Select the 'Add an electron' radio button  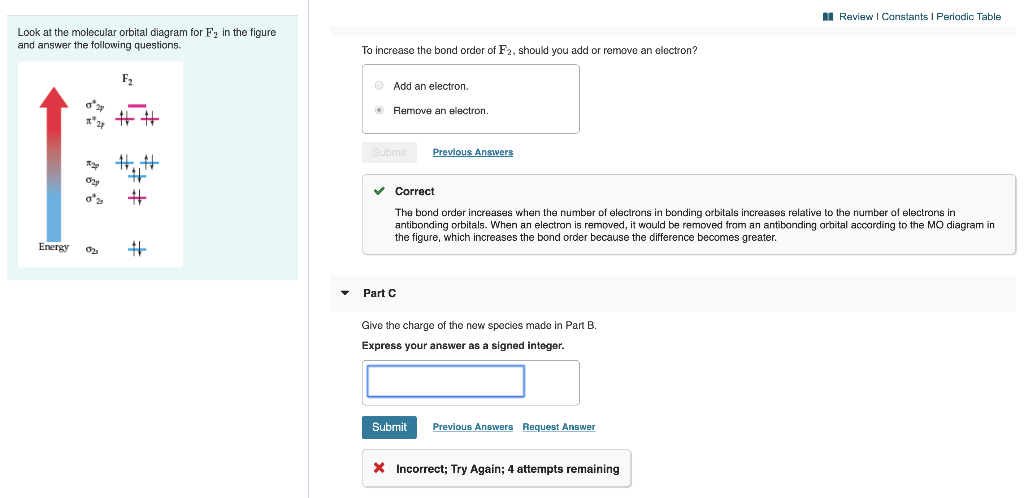pyautogui.click(x=379, y=86)
